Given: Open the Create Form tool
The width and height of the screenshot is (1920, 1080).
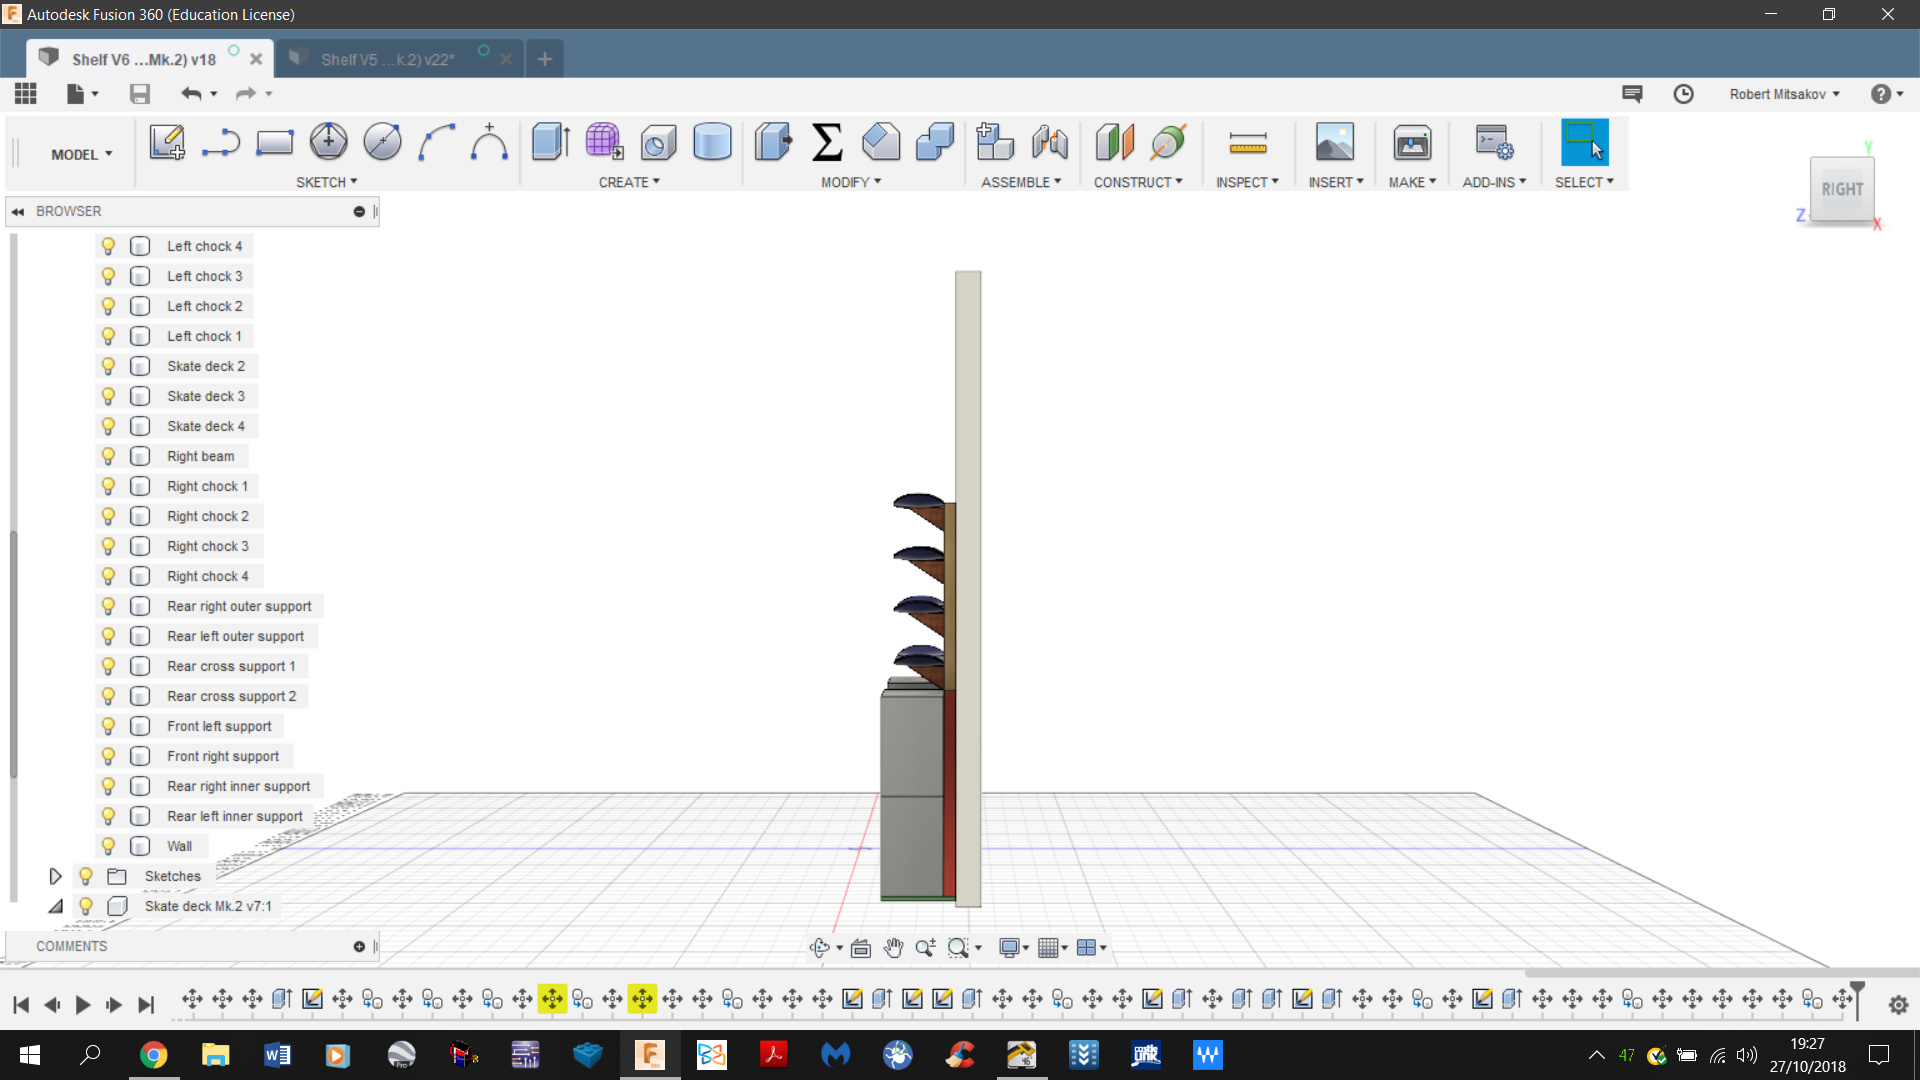Looking at the screenshot, I should click(604, 142).
